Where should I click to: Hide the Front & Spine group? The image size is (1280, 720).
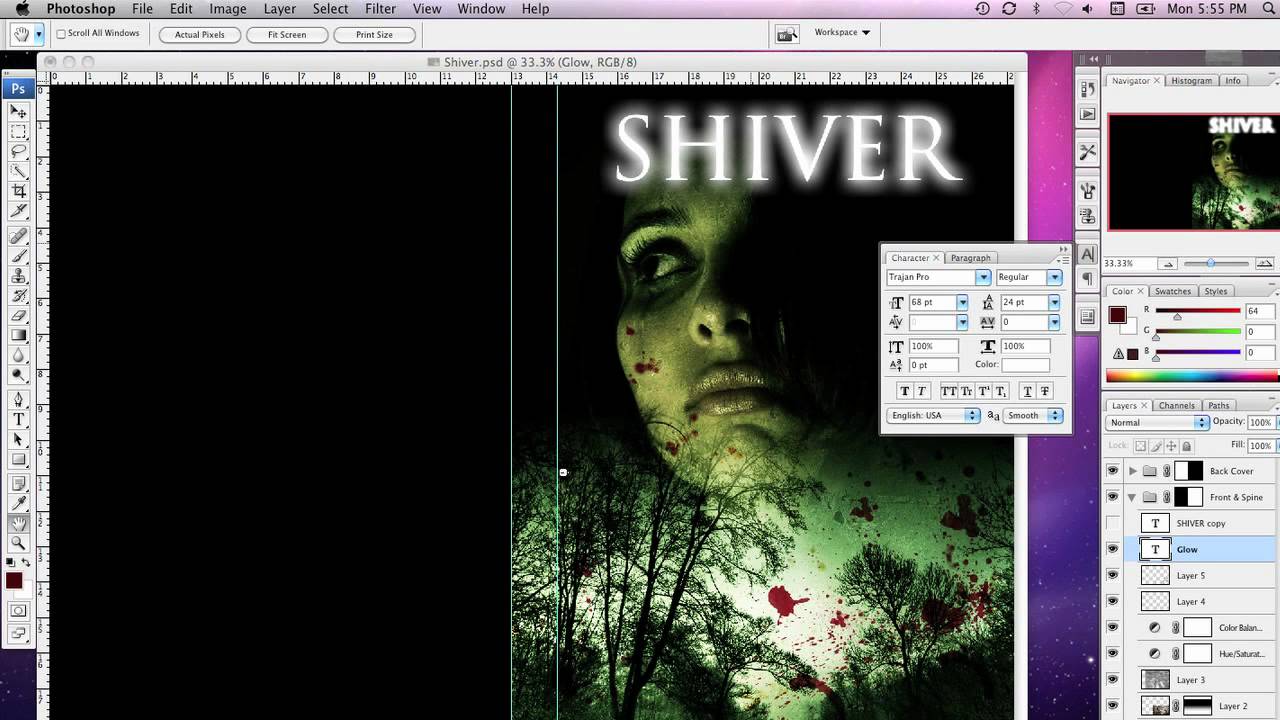point(1112,497)
